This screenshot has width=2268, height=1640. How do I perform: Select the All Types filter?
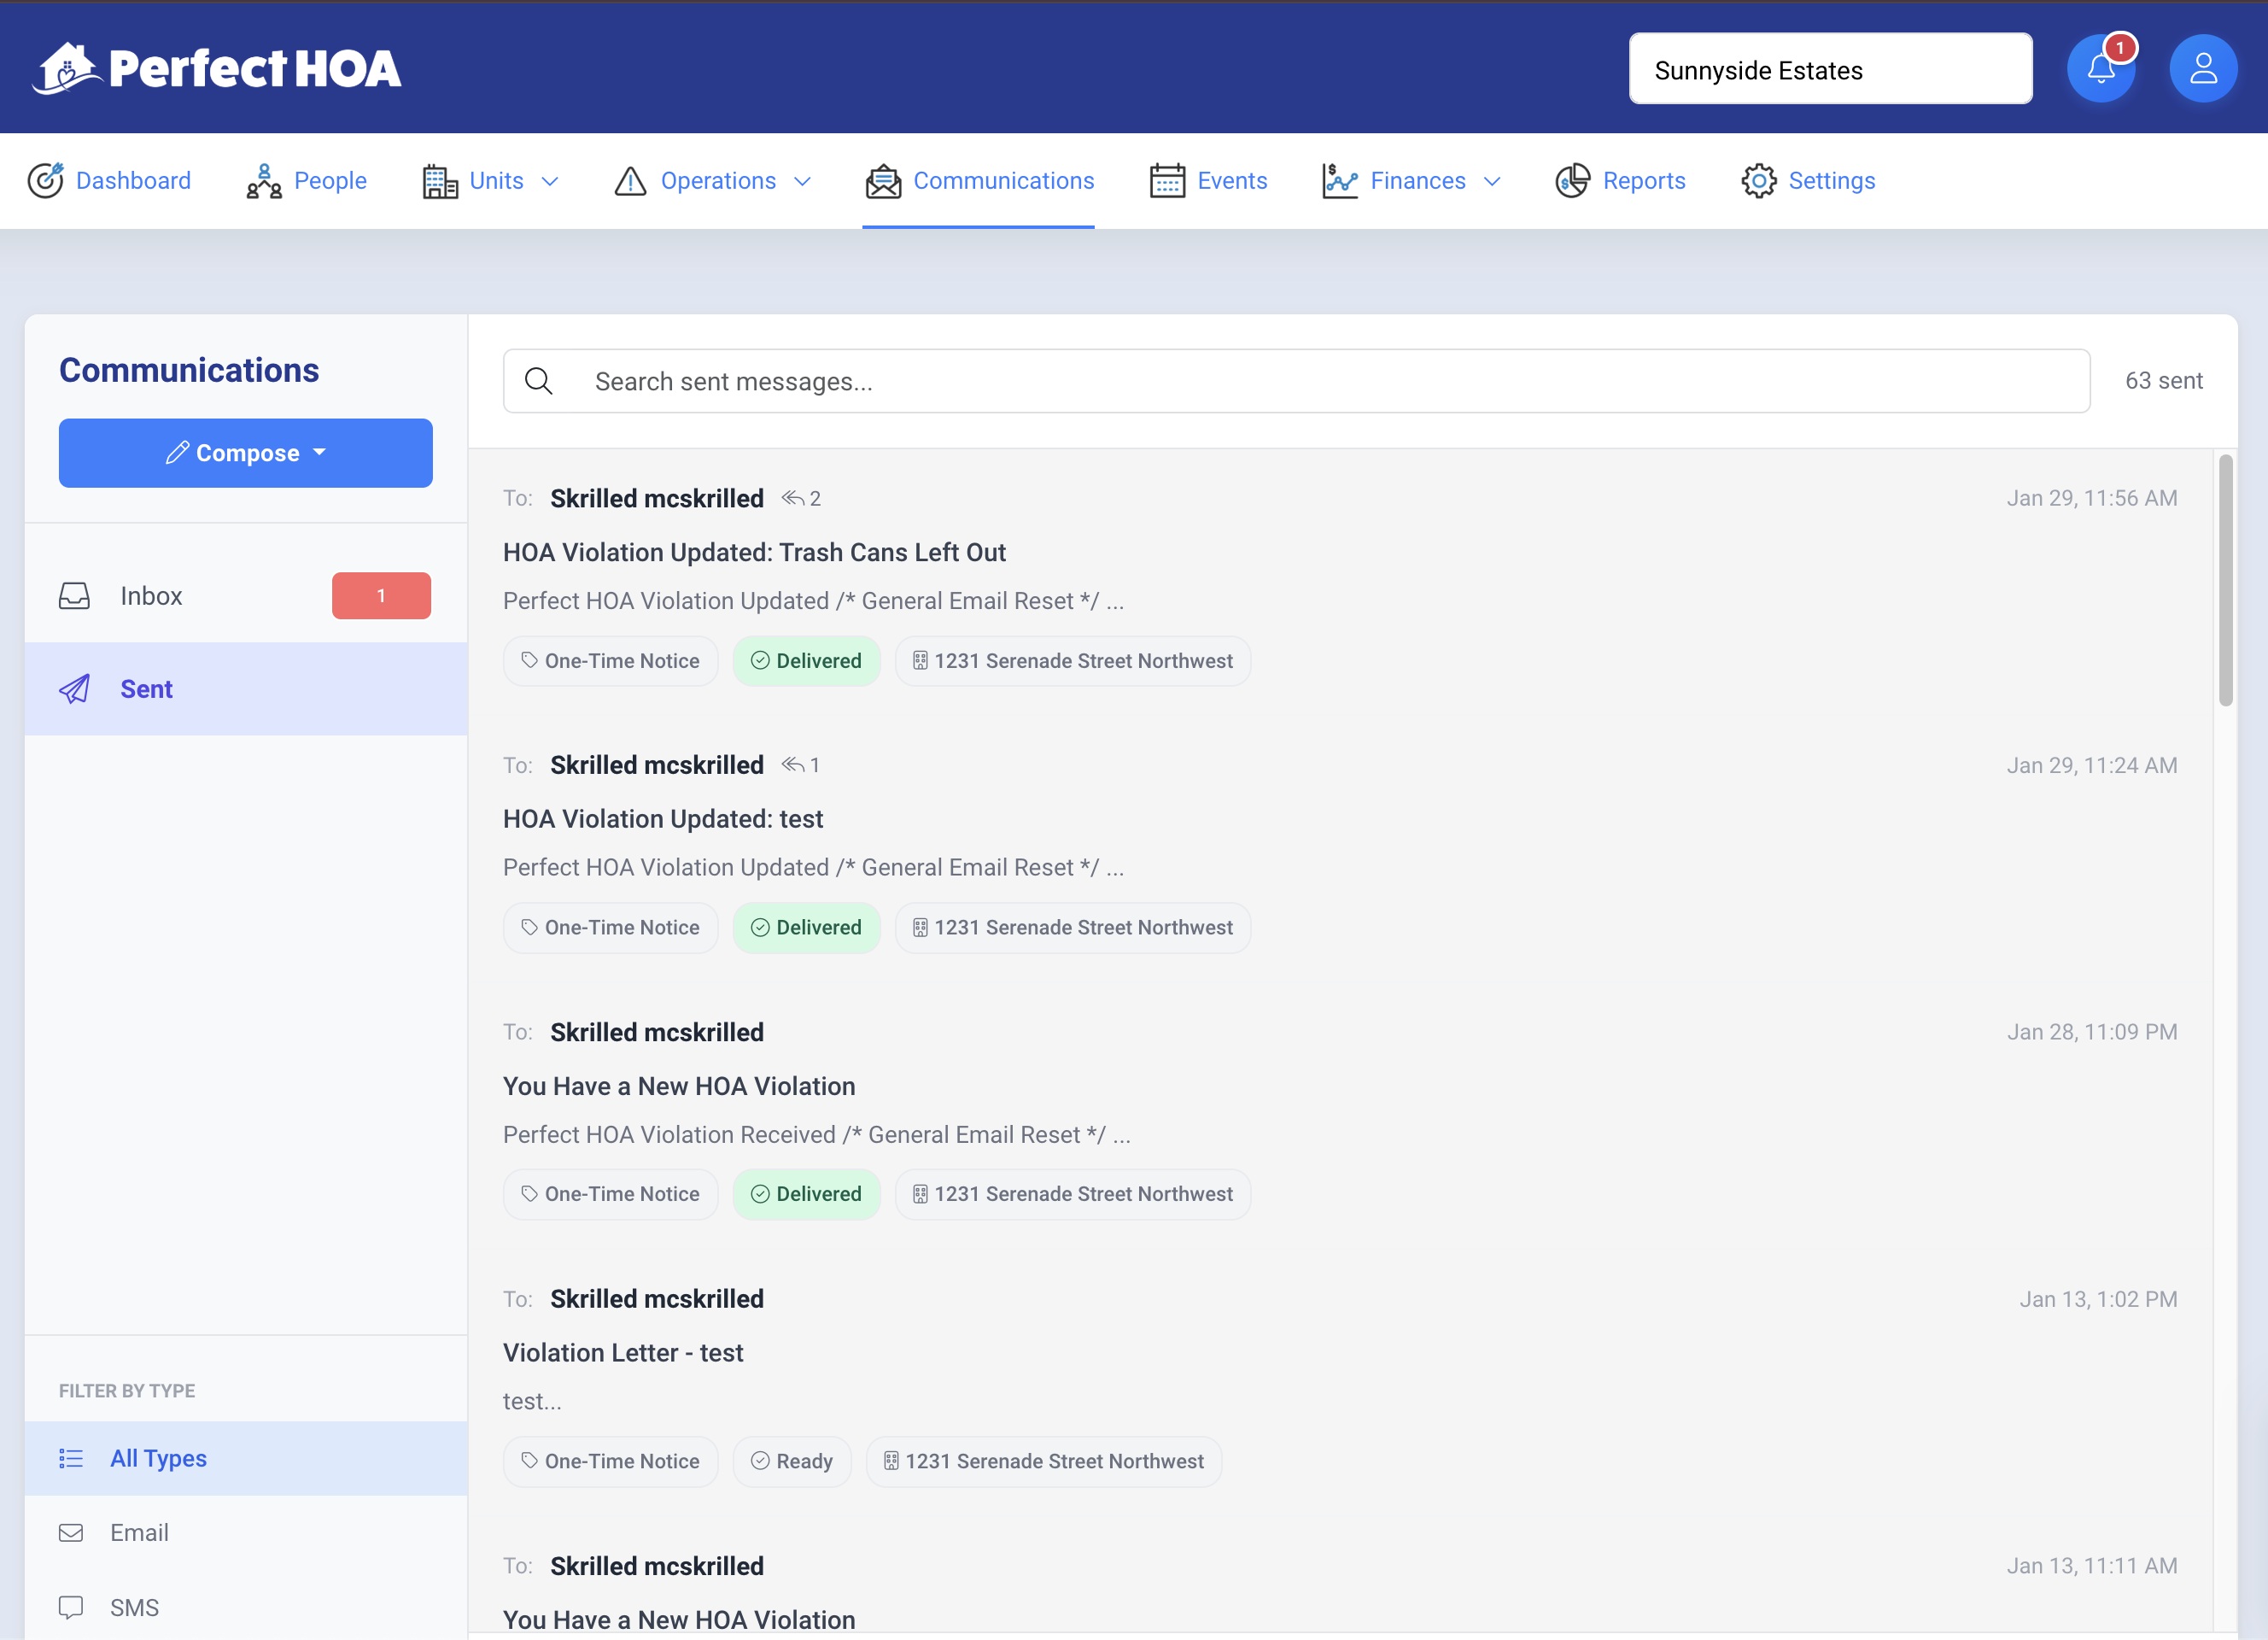[x=158, y=1458]
